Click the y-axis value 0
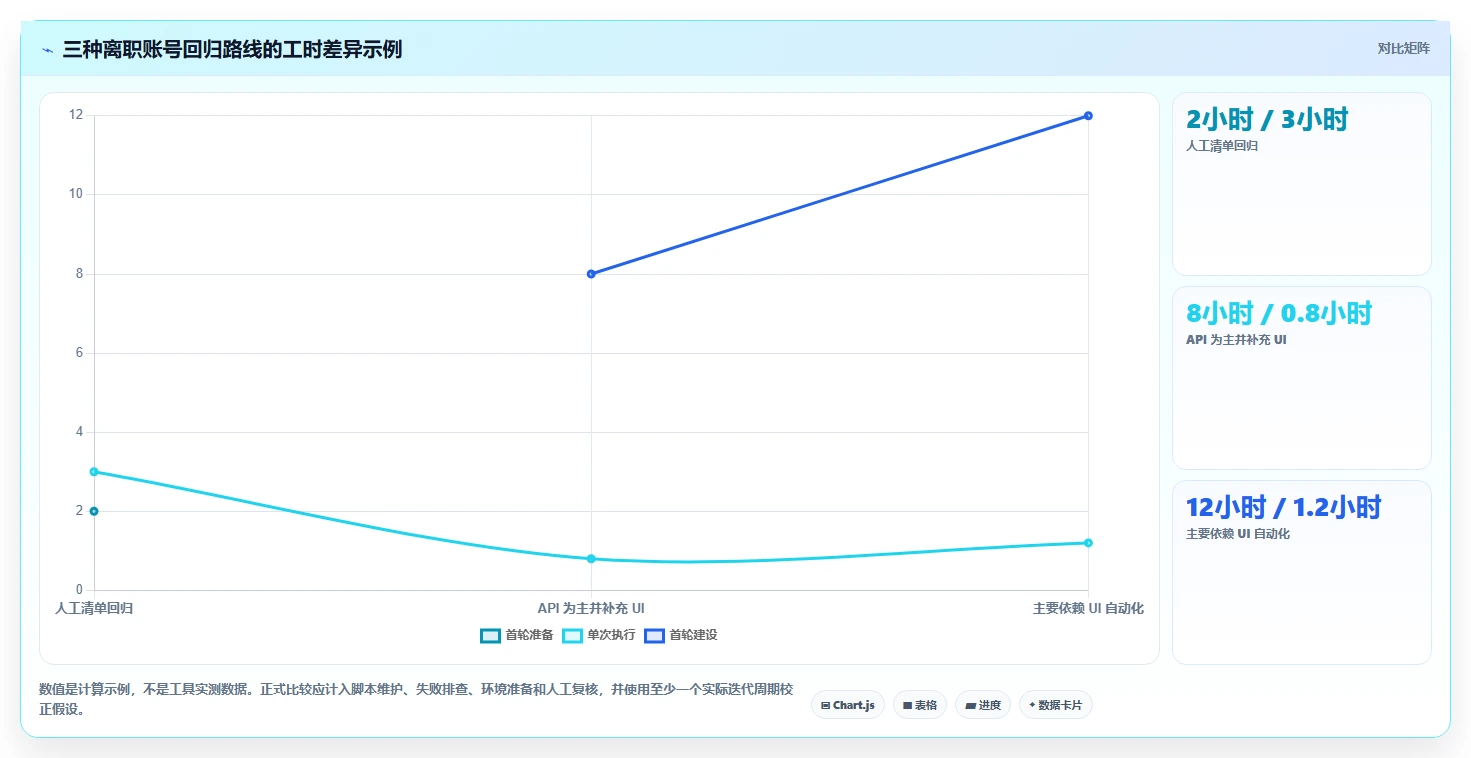The image size is (1471, 758). 79,590
